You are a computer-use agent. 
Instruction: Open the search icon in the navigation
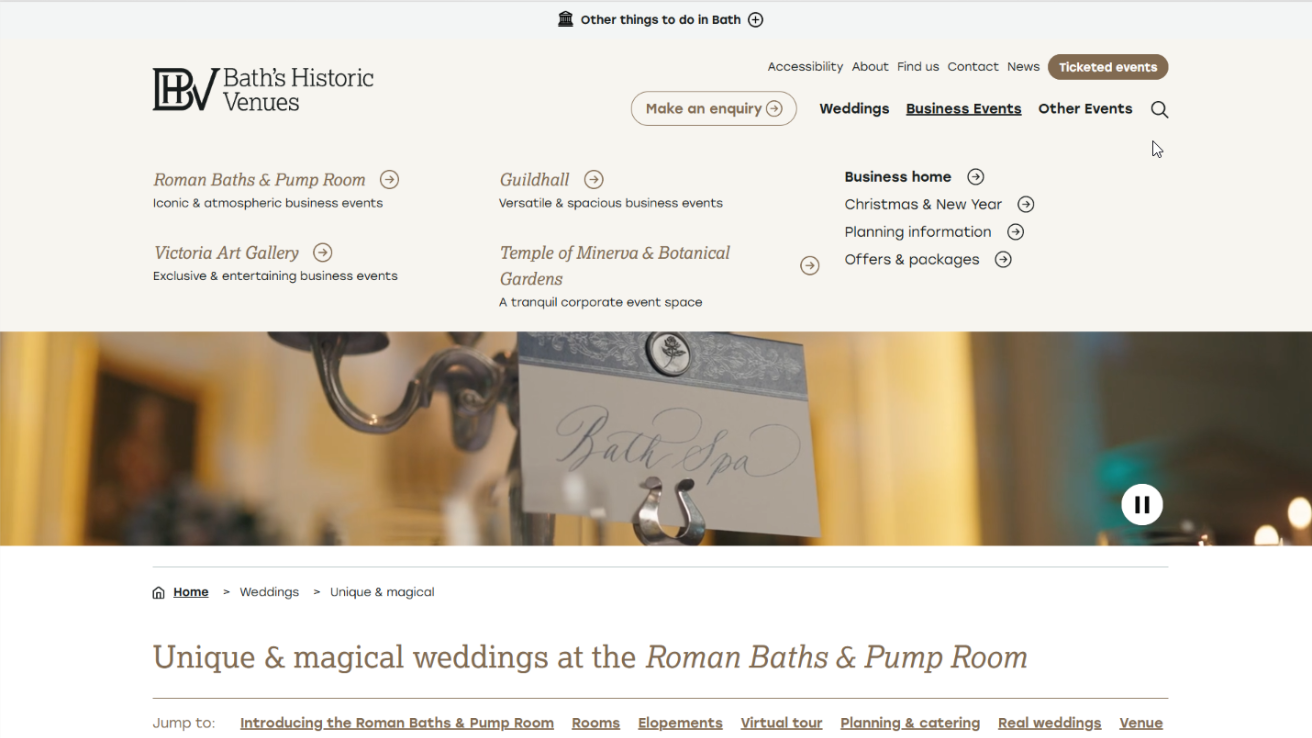click(1159, 109)
